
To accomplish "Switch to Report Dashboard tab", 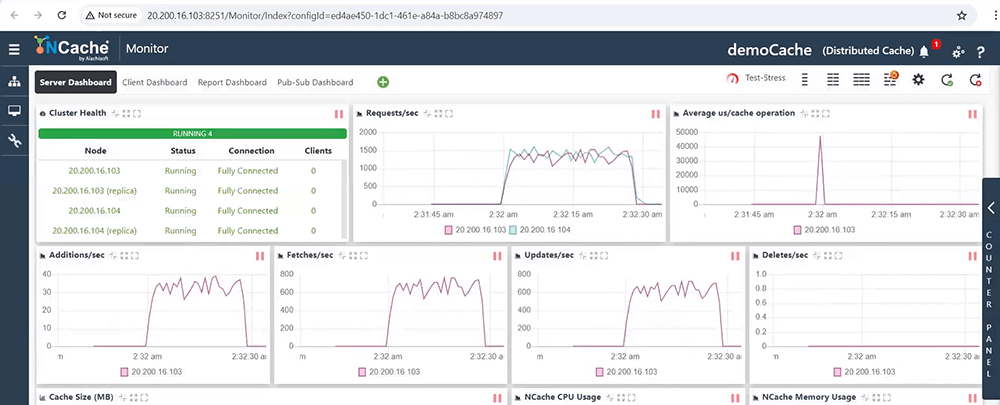I will coord(232,82).
